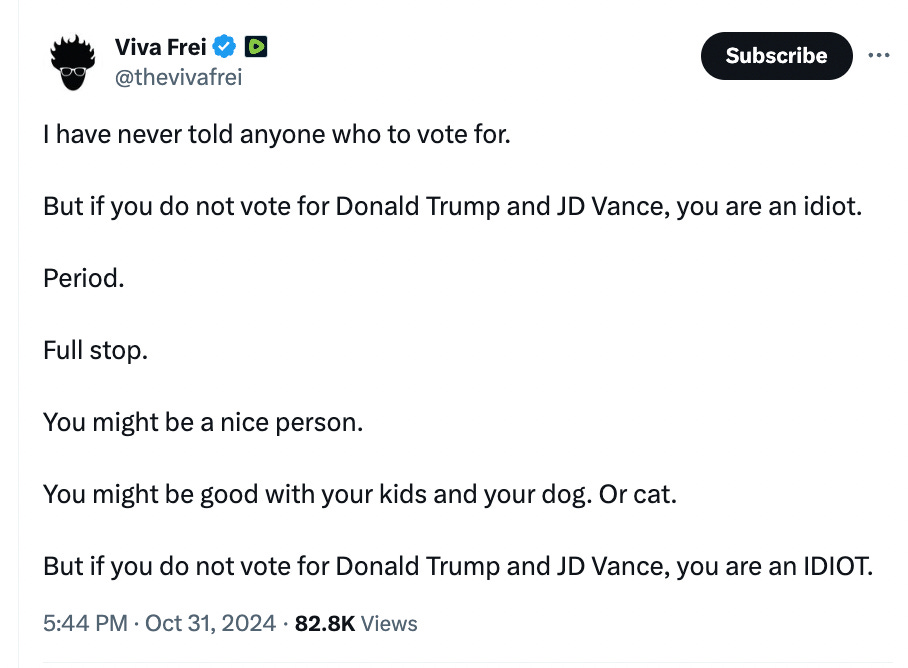Click the 'Period.' line in the post

84,278
